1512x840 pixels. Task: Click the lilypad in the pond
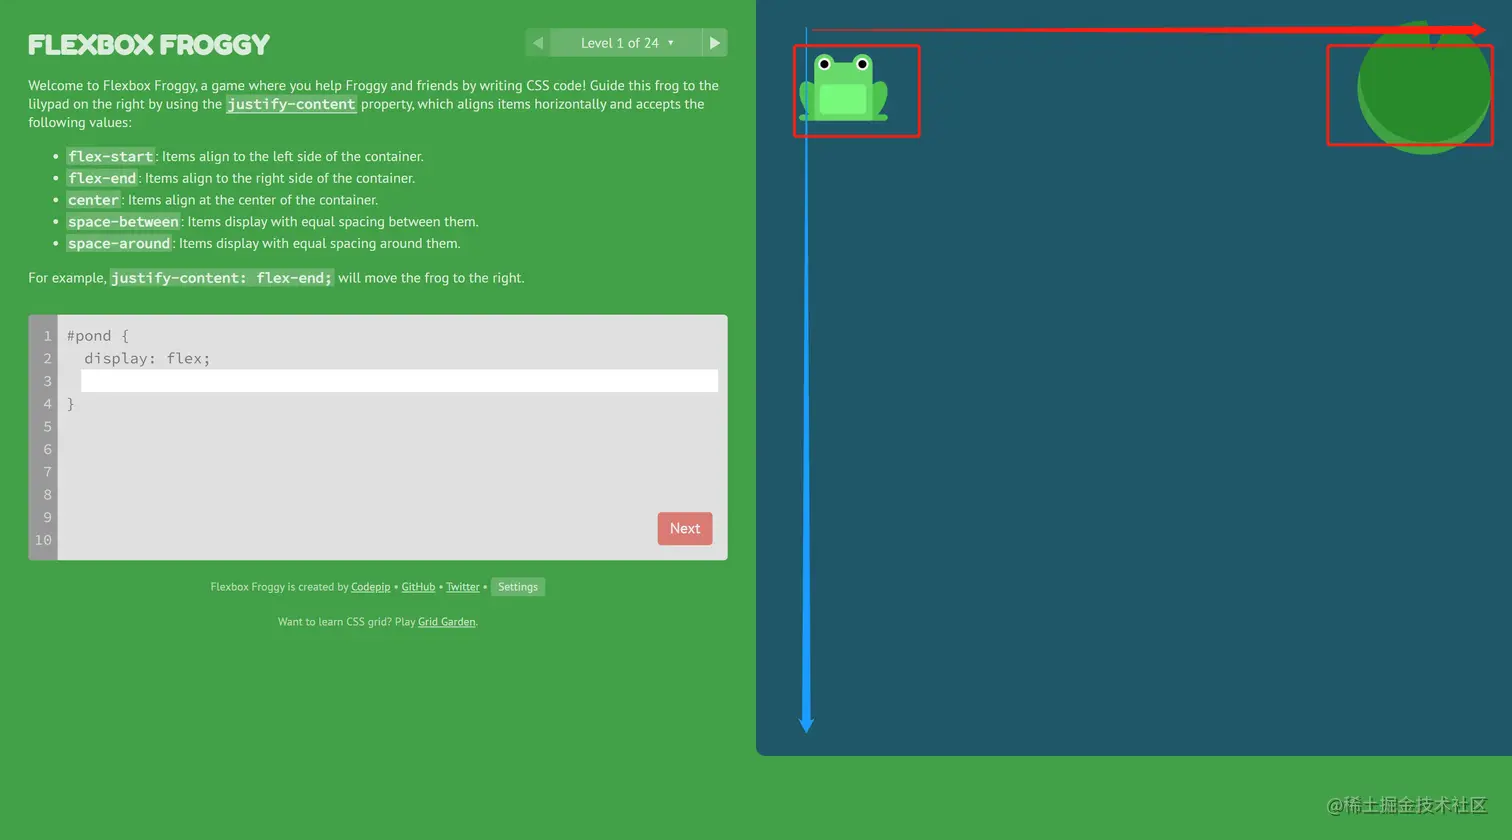[1424, 88]
